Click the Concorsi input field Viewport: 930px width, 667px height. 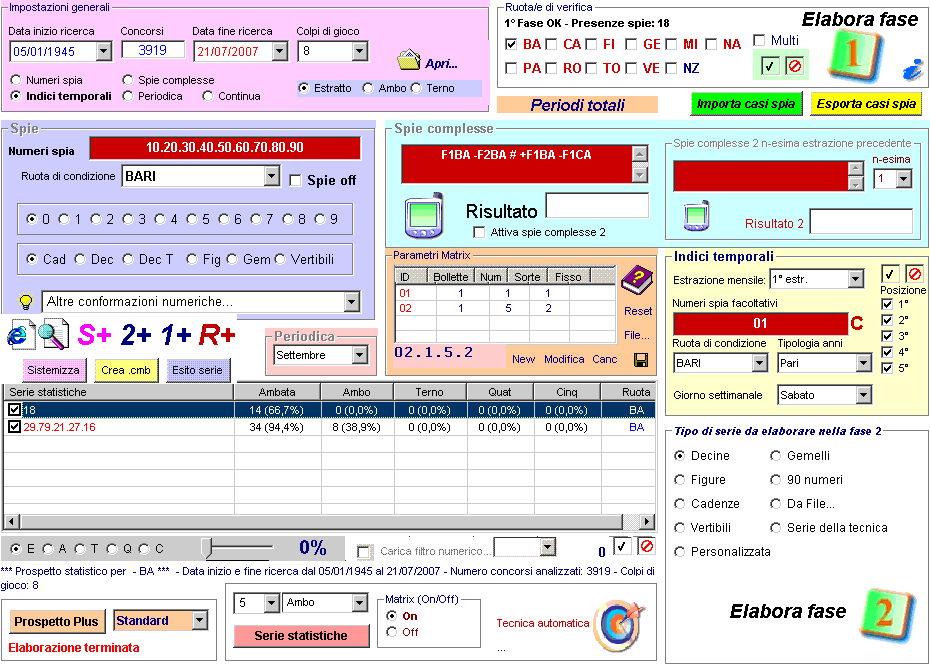153,50
